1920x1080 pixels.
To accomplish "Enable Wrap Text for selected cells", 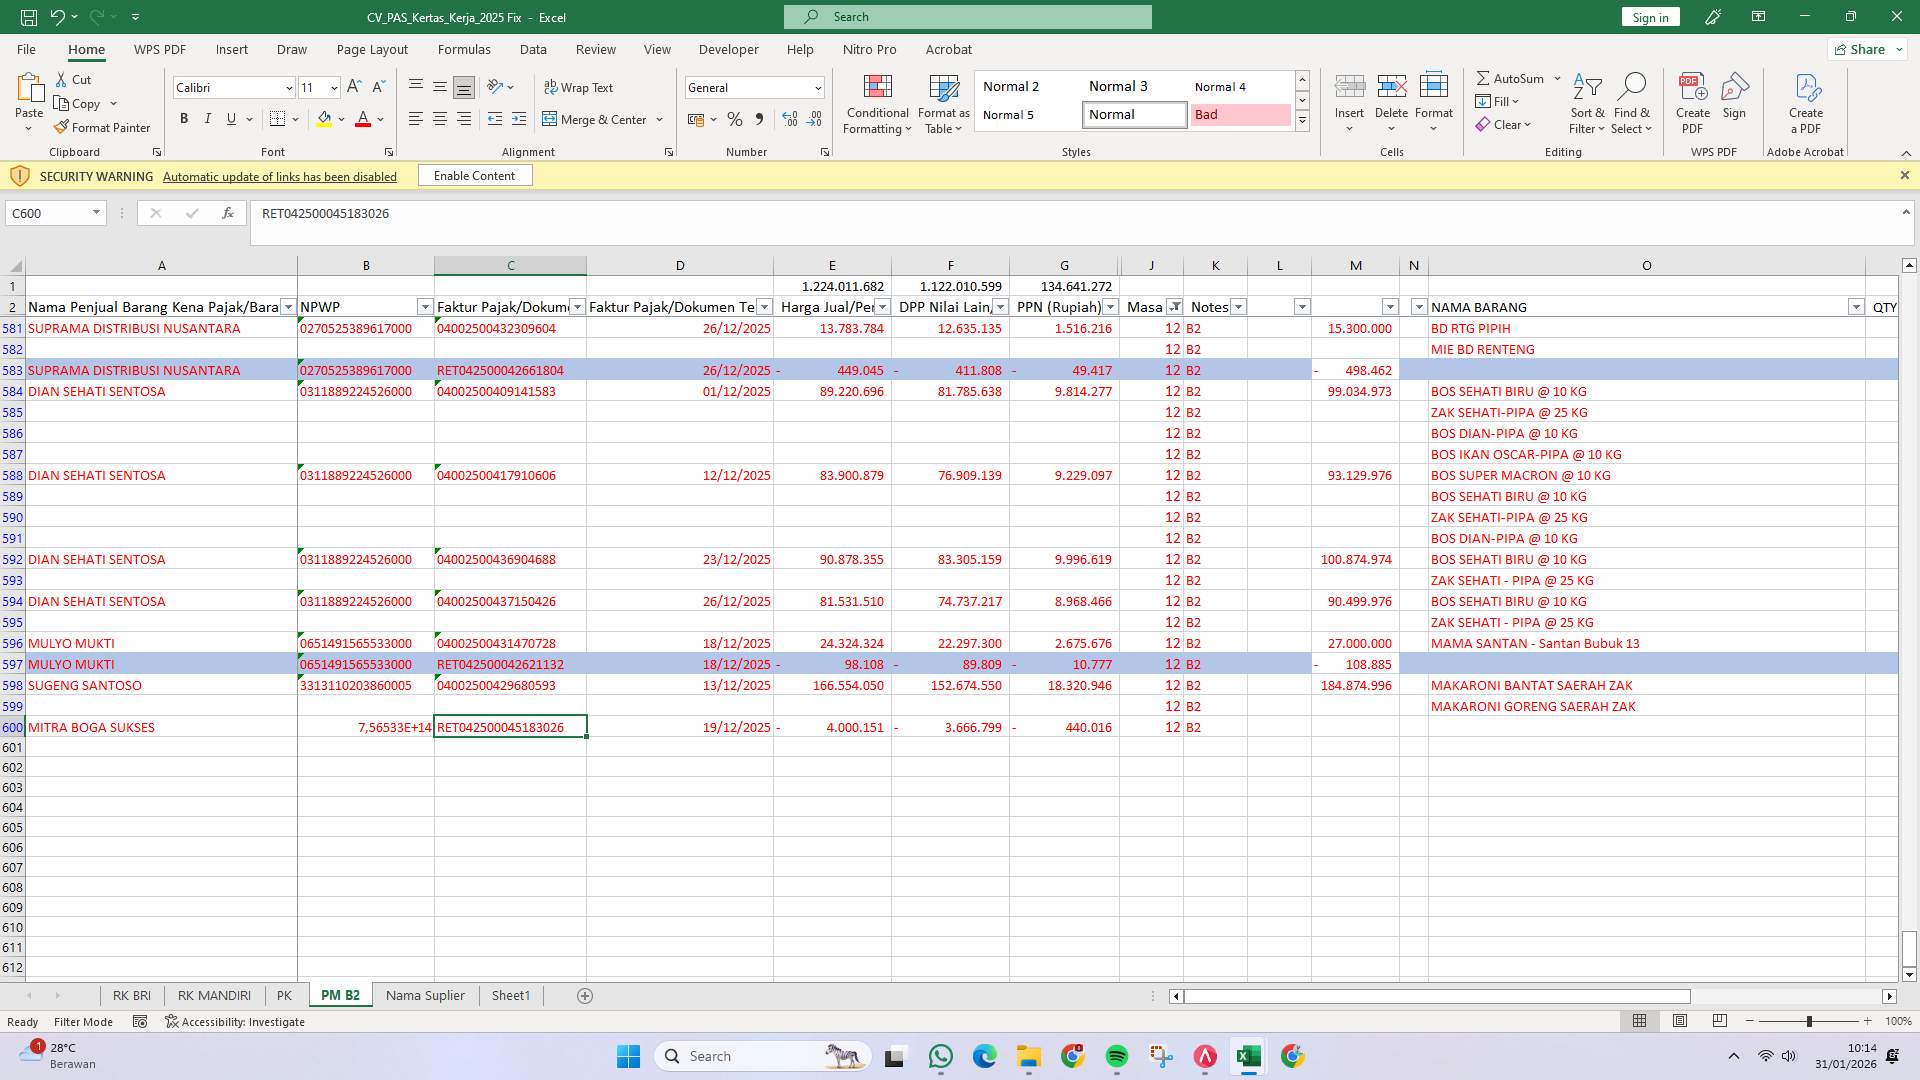I will (x=580, y=87).
